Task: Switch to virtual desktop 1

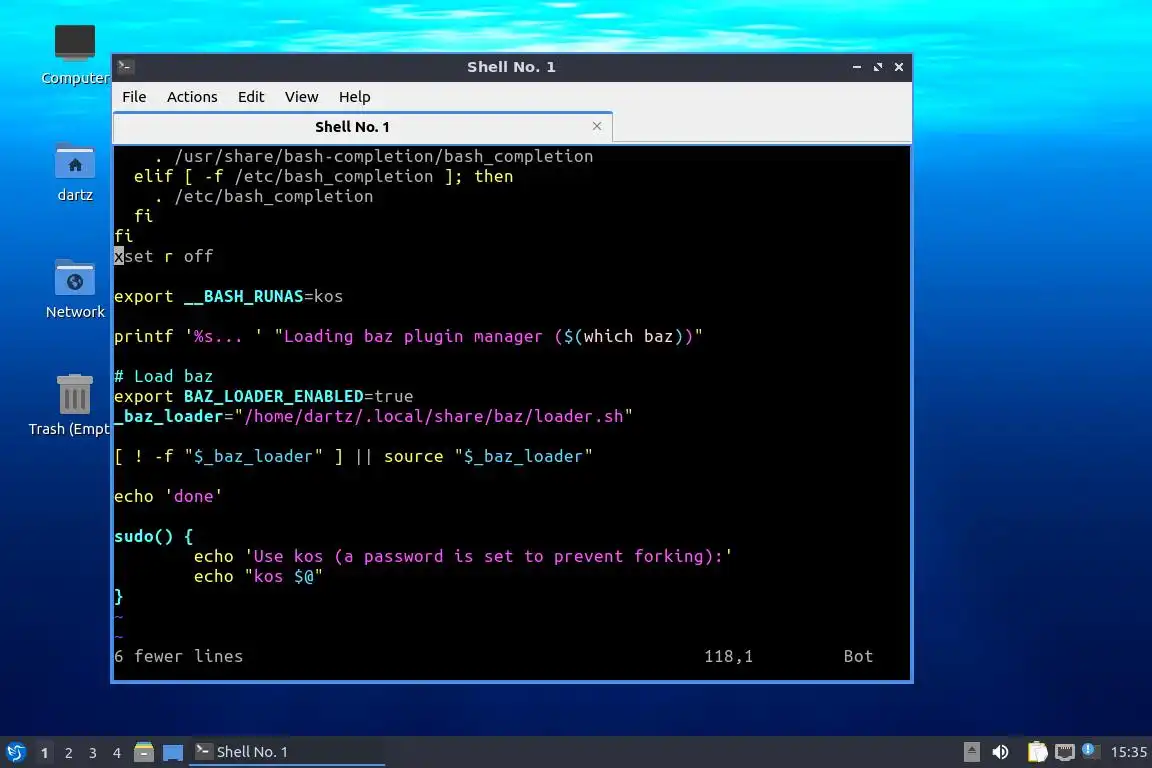Action: coord(44,753)
